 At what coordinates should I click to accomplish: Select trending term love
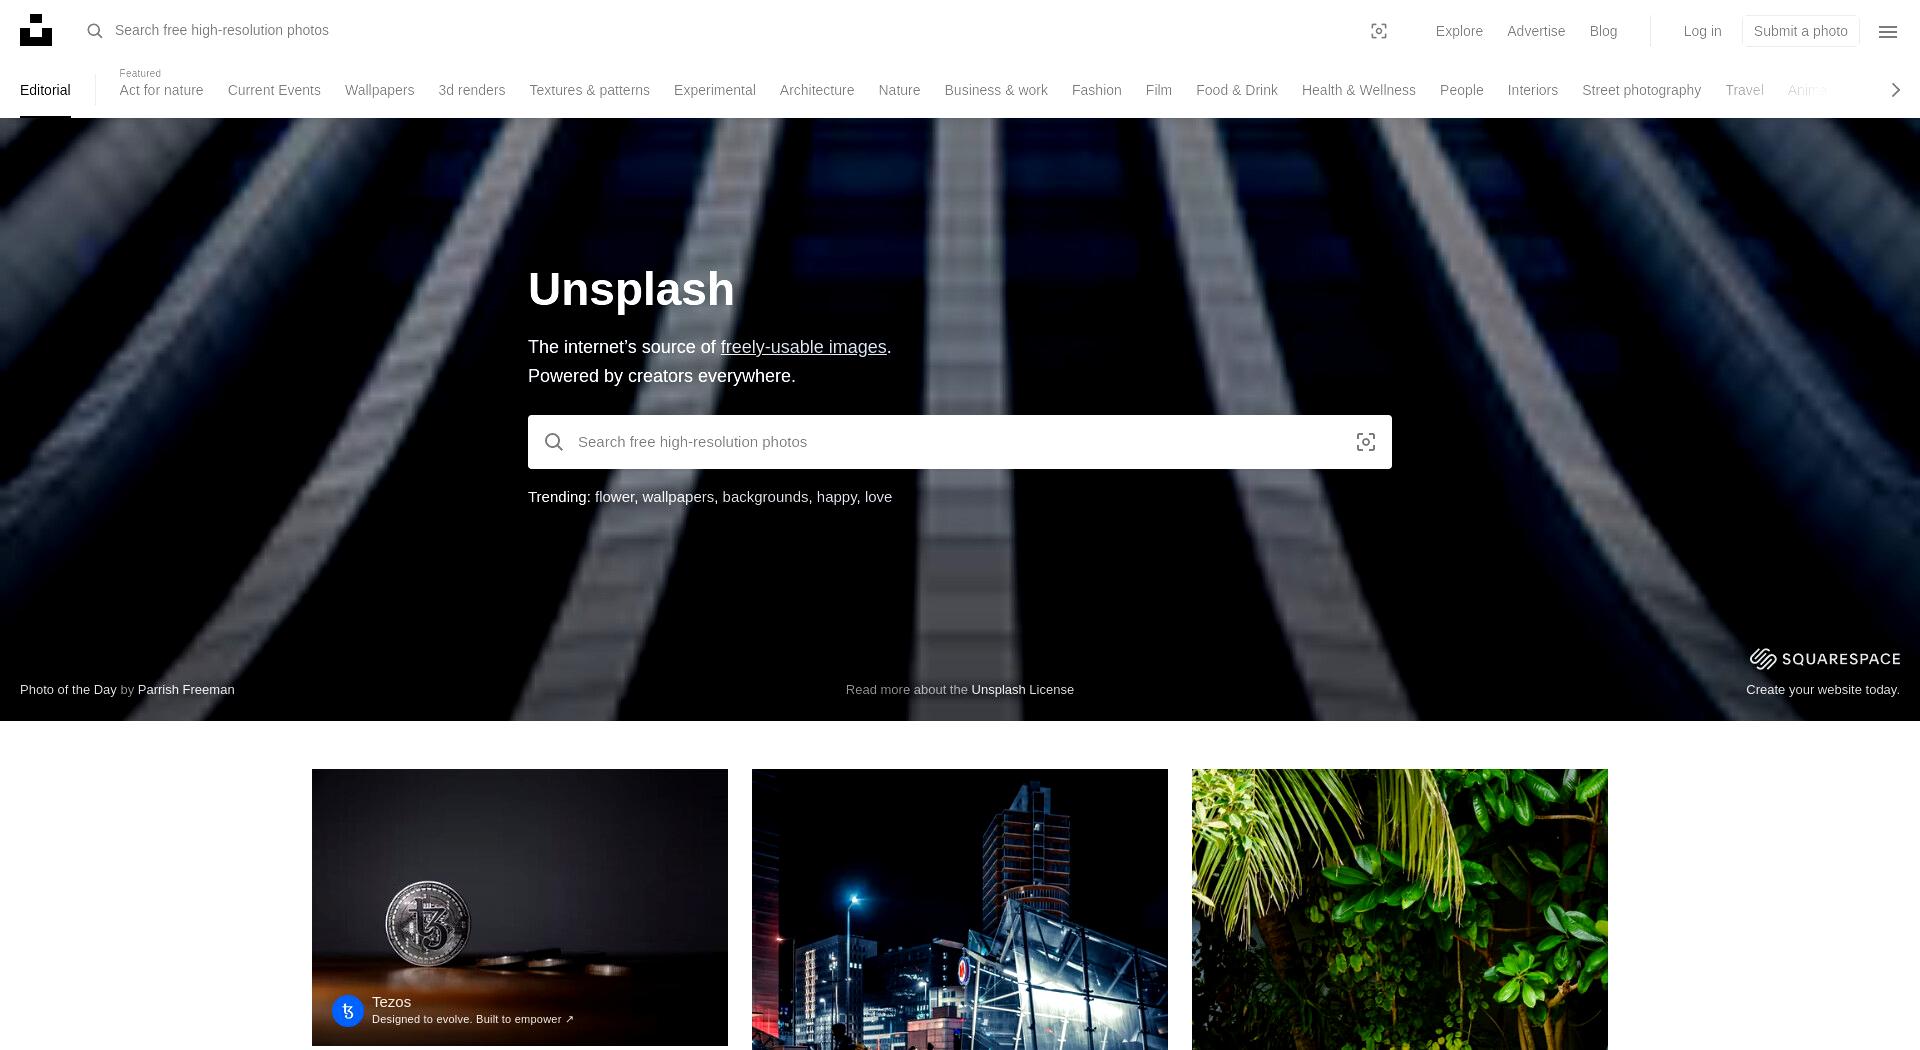pos(878,497)
